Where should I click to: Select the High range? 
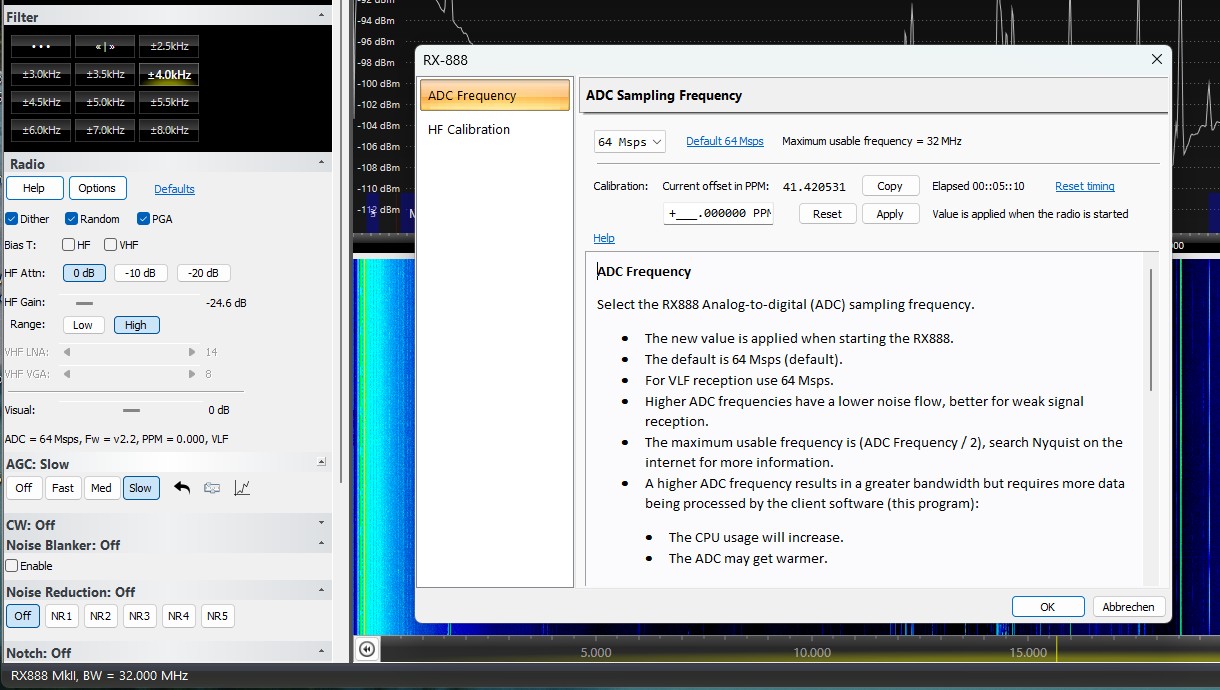tap(136, 325)
